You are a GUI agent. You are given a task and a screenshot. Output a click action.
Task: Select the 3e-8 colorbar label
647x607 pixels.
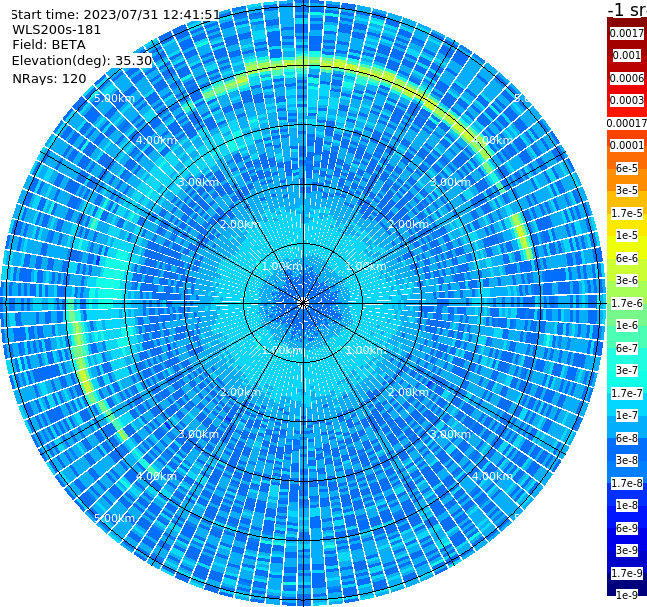coord(627,460)
